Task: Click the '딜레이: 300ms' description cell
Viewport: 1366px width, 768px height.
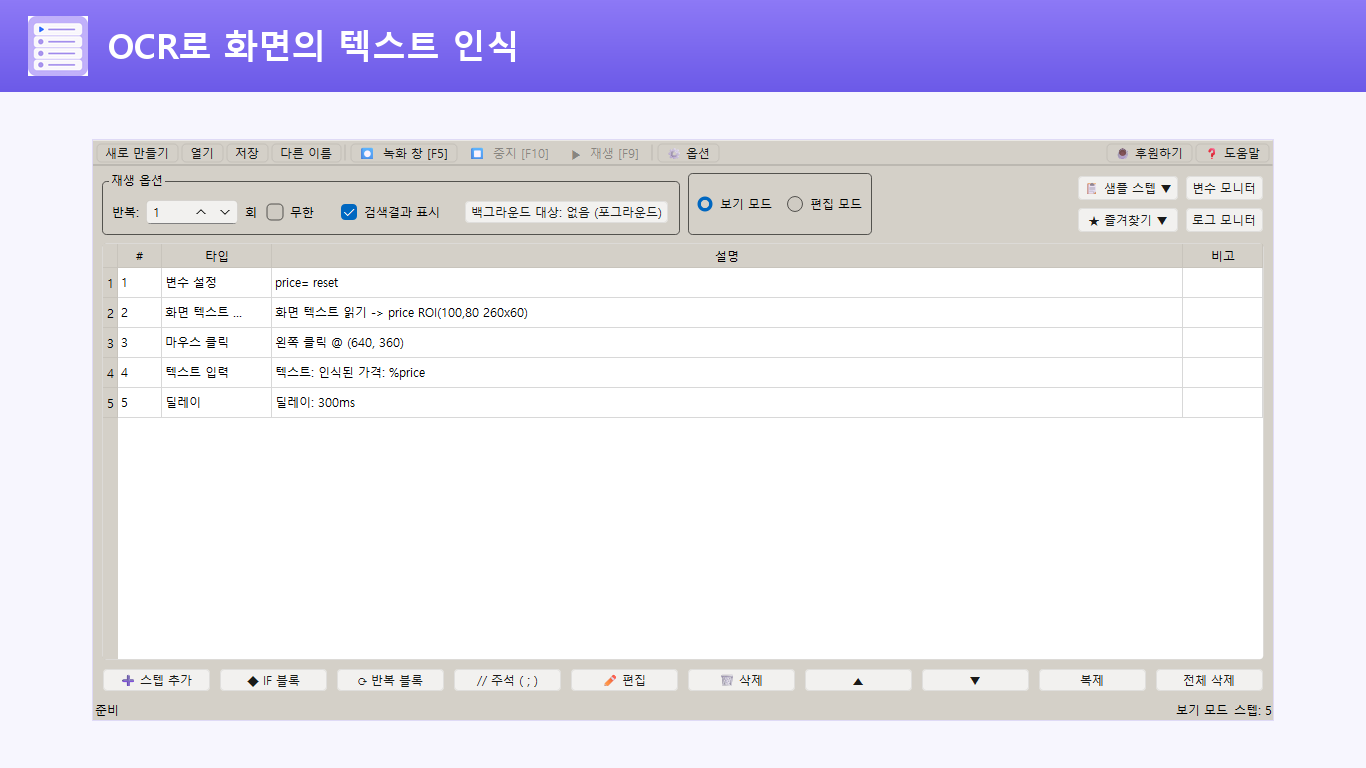Action: pos(727,403)
